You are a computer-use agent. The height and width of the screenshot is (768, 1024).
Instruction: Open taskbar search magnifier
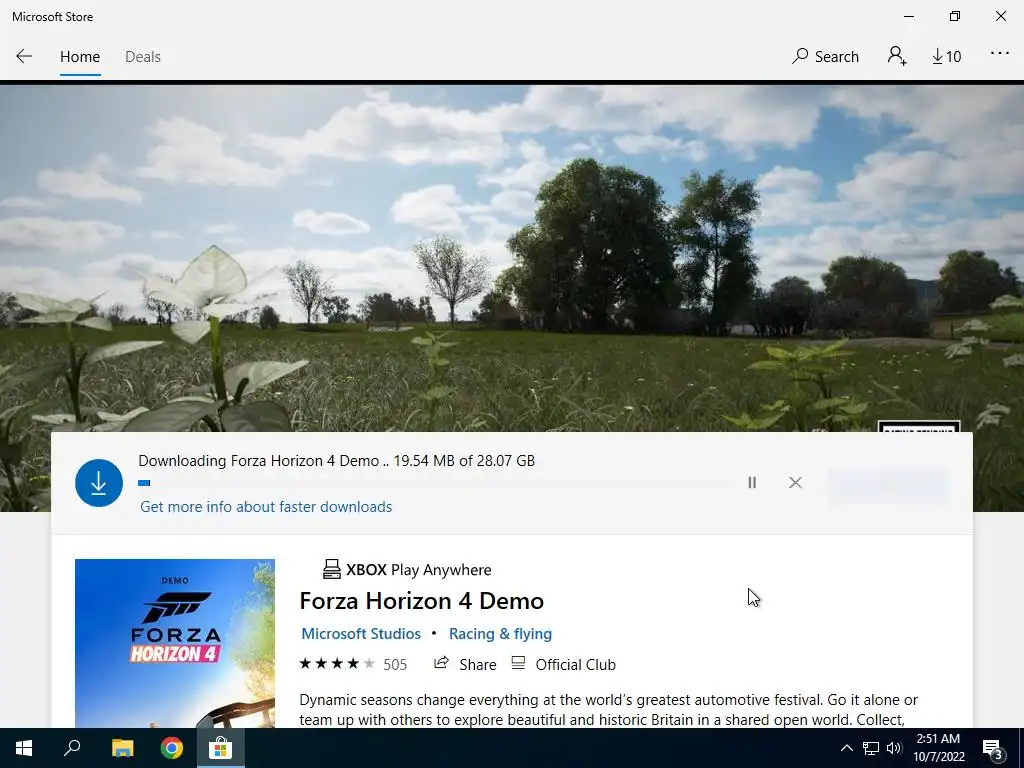pos(72,748)
